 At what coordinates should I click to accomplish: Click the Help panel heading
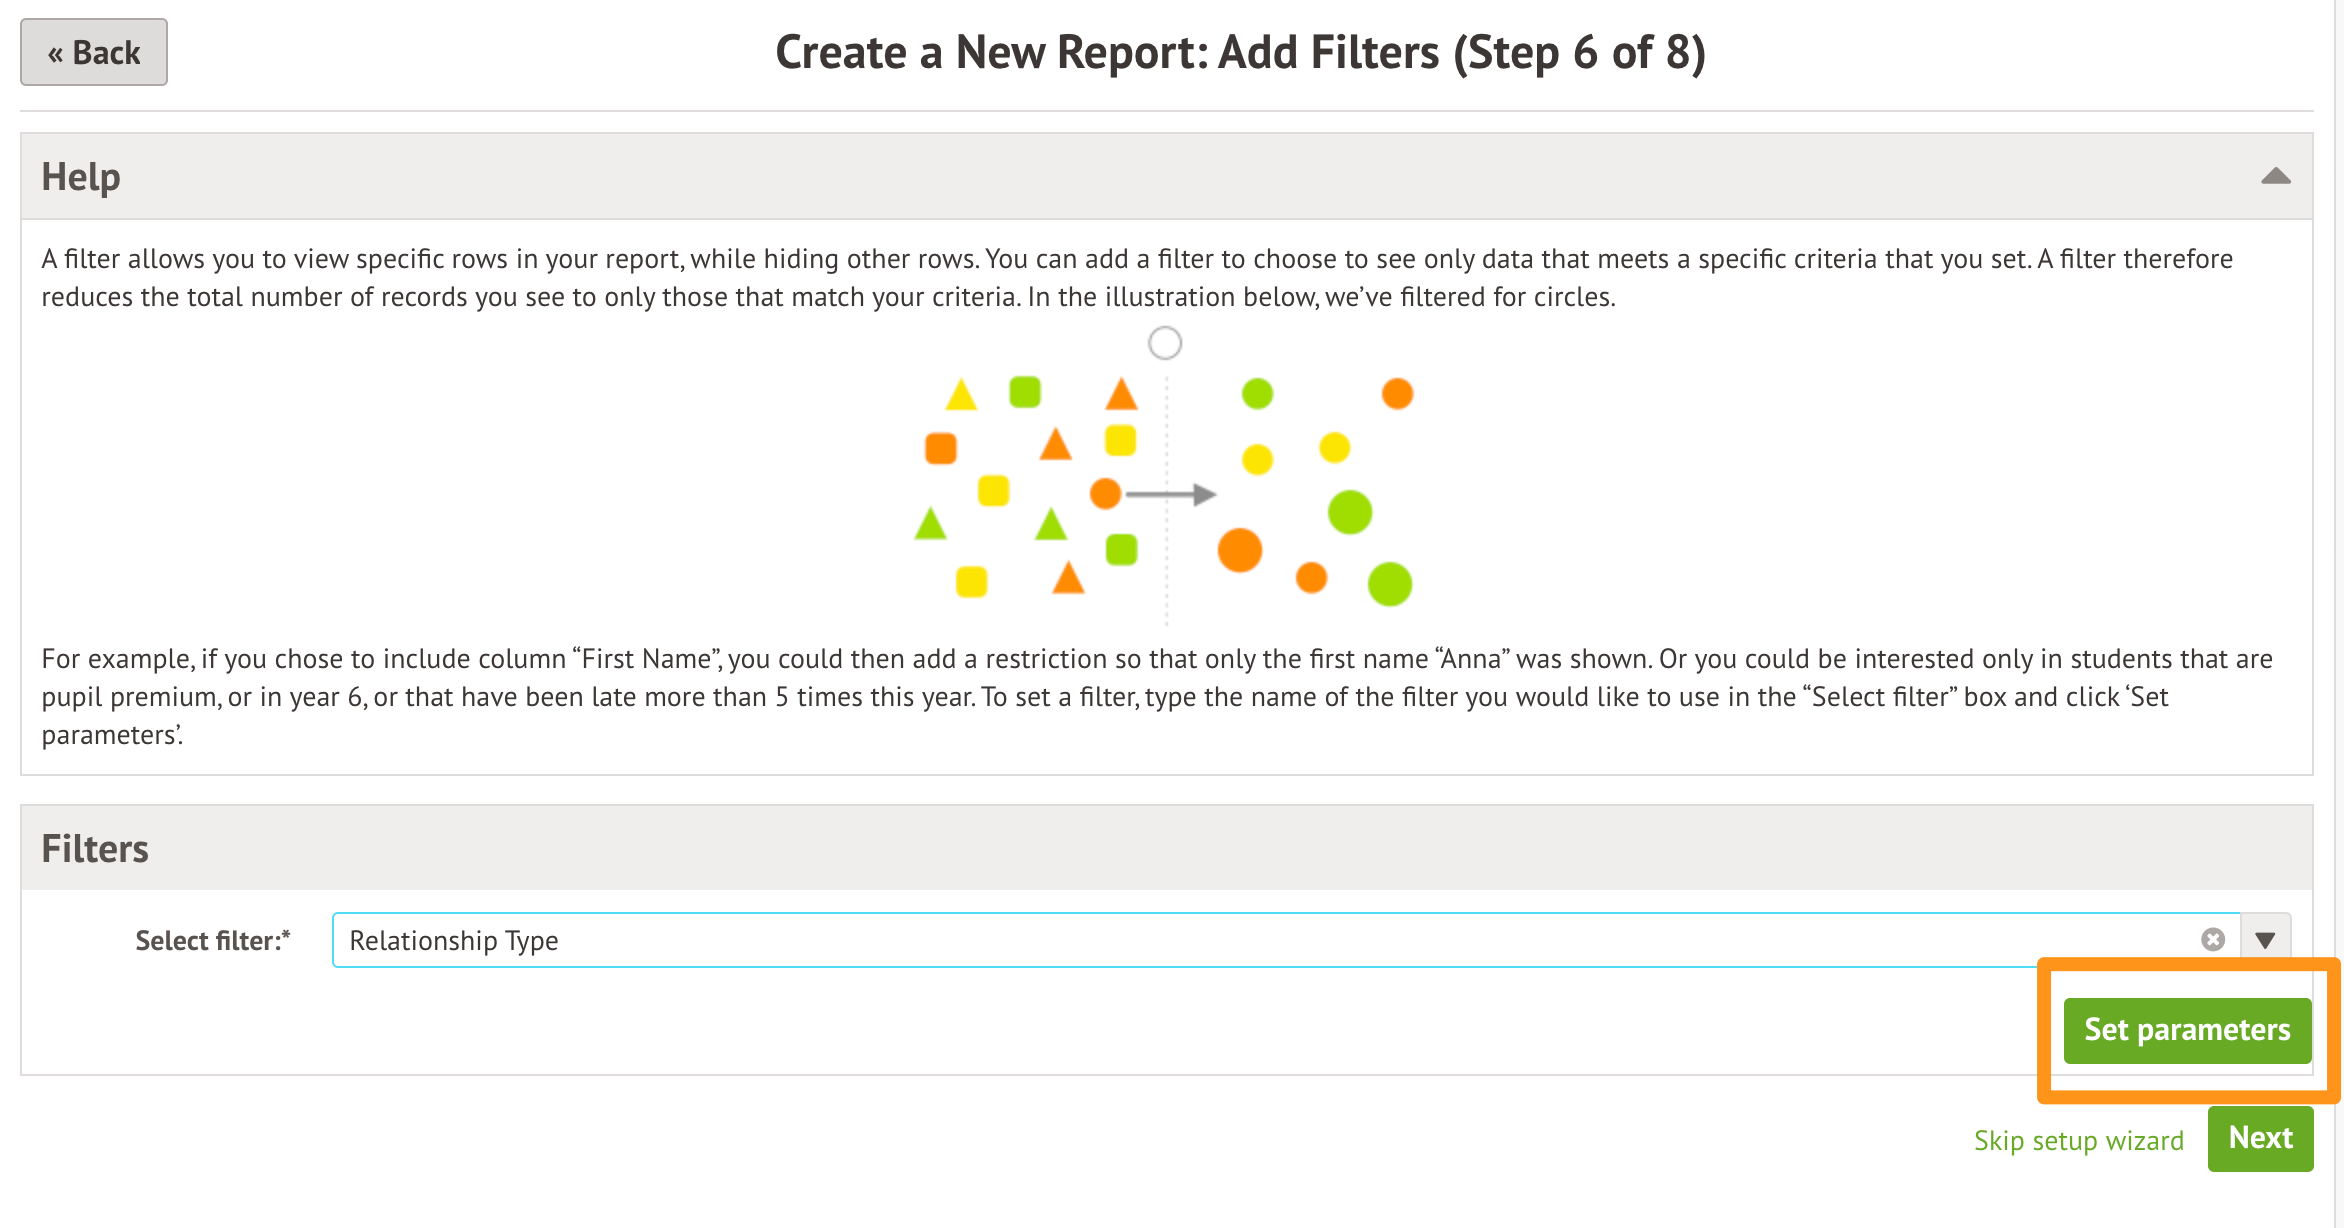pos(81,177)
